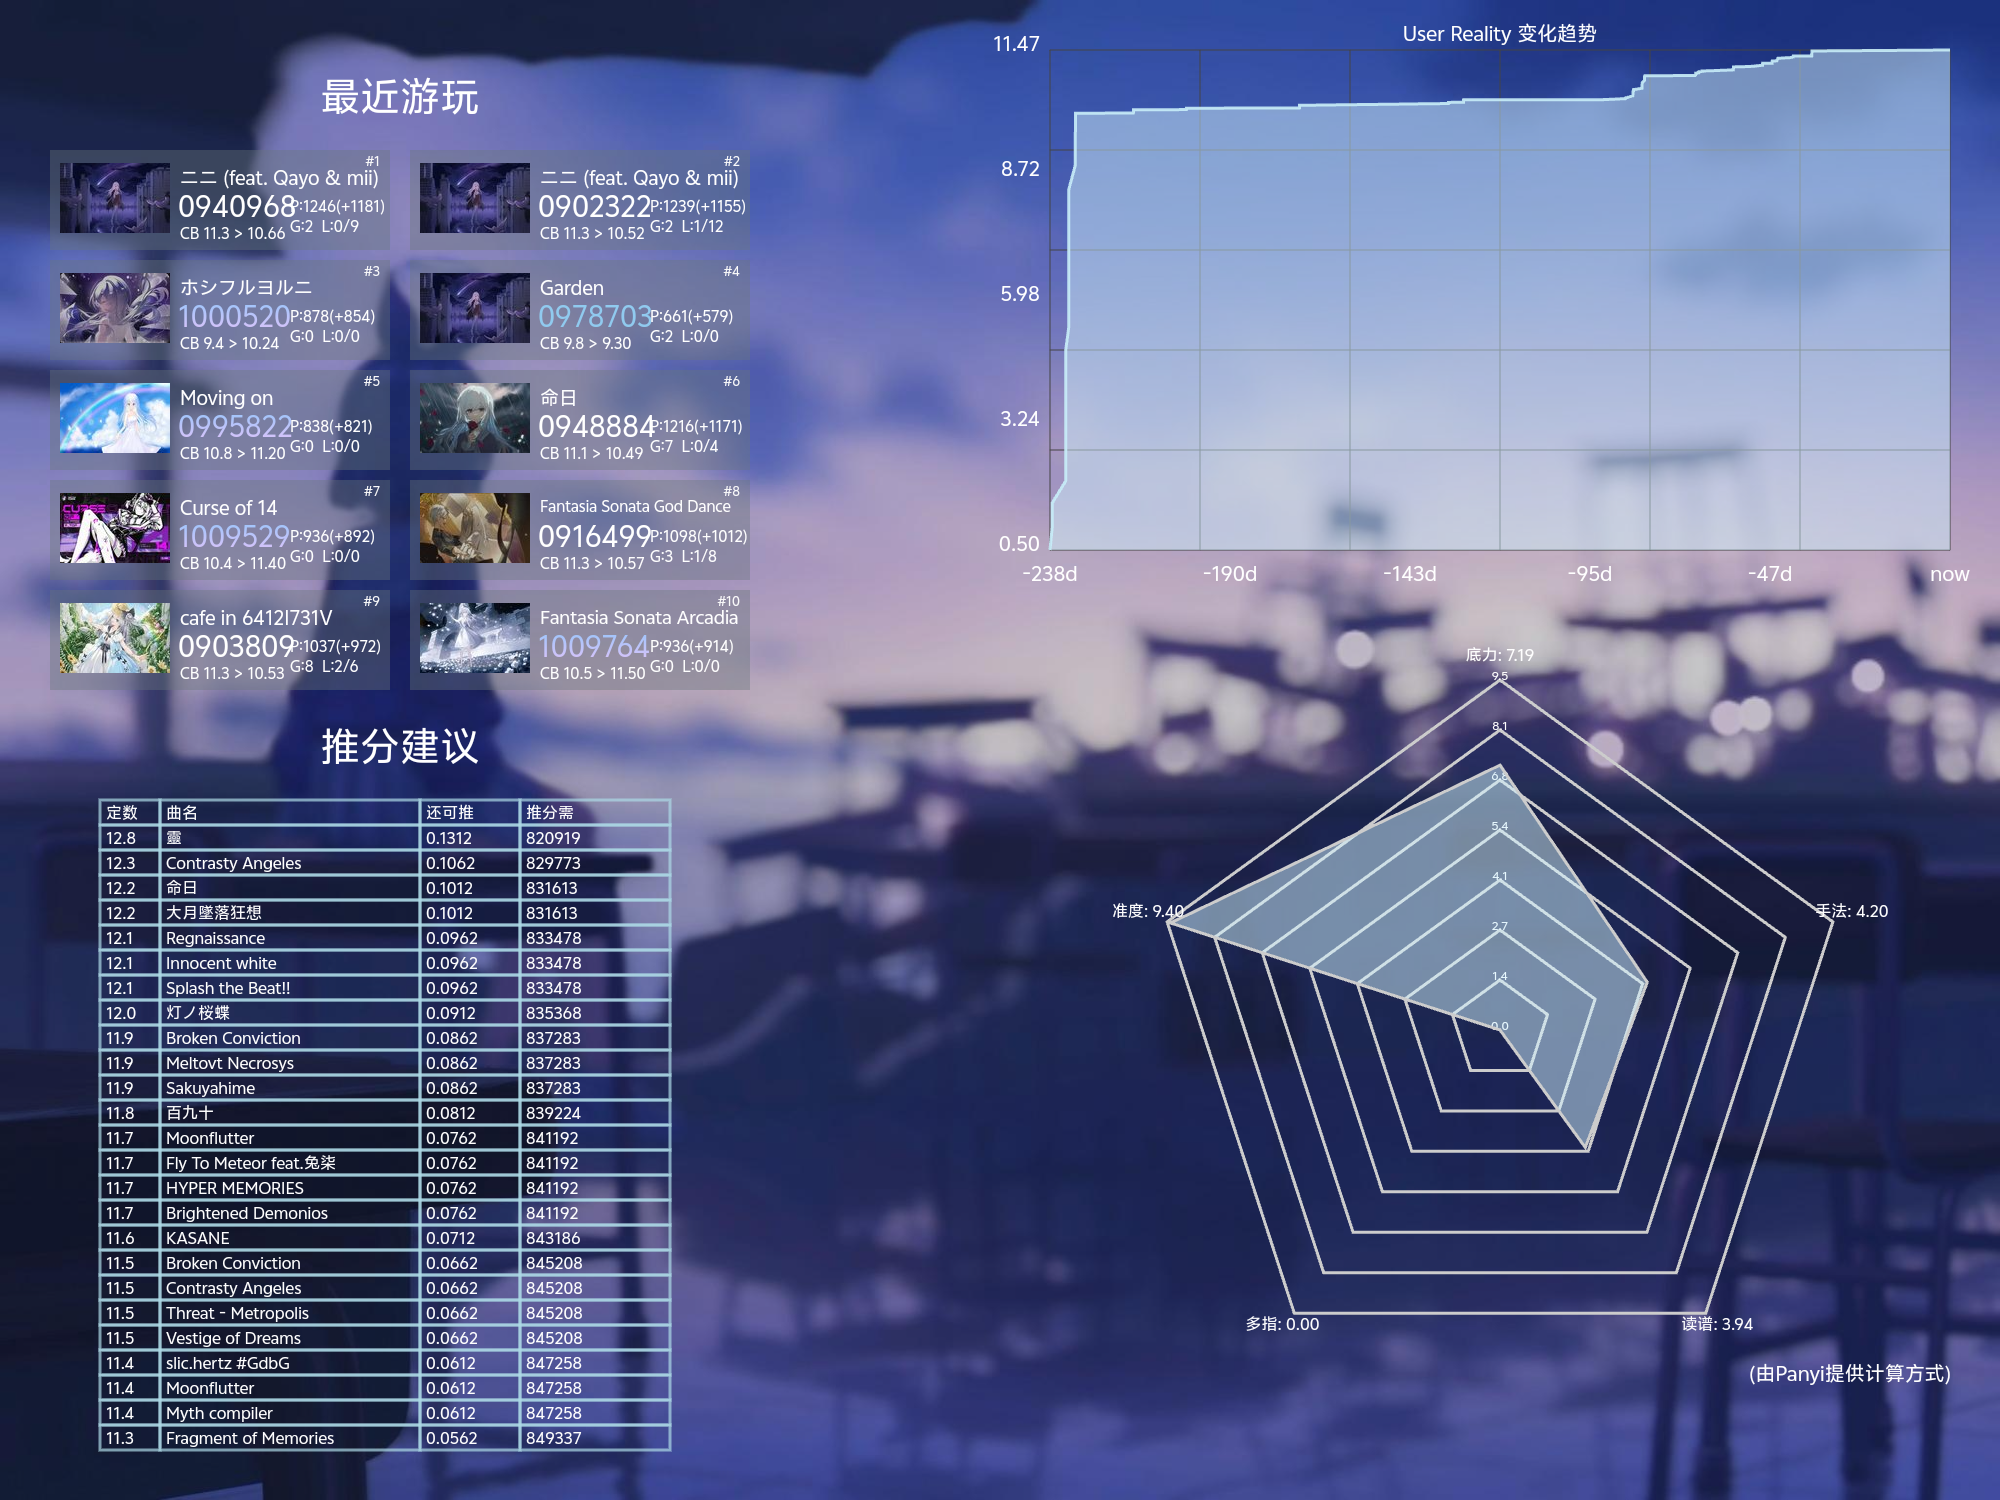Click the cafe in 6412I731V jacket art
Viewport: 2000px width, 1500px height.
coord(114,639)
